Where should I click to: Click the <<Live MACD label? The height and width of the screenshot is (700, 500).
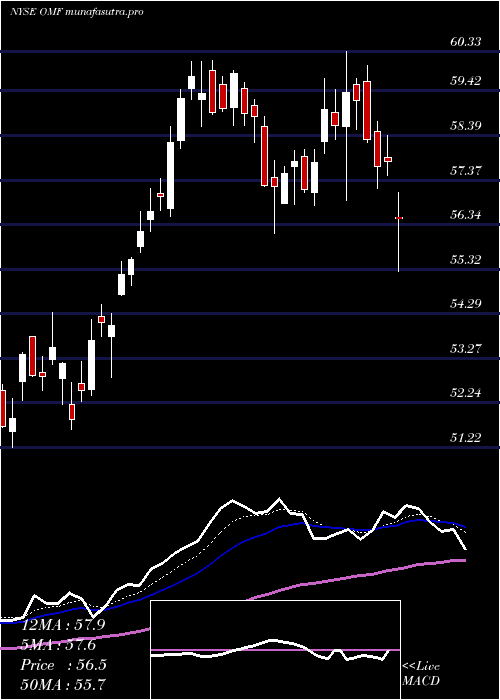421,673
